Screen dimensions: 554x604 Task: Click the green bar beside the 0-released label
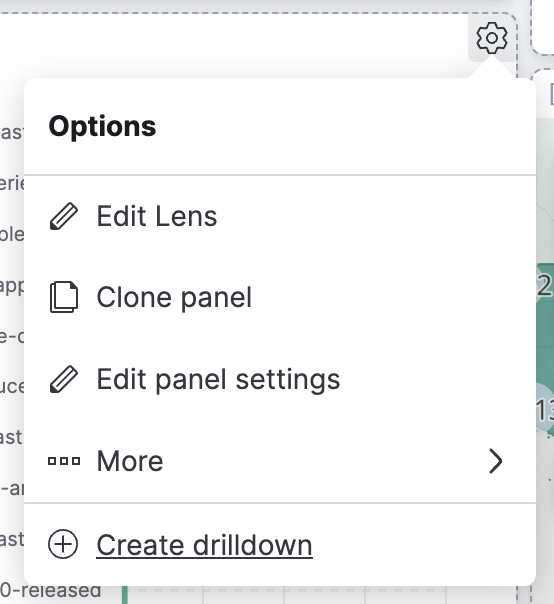(x=124, y=595)
